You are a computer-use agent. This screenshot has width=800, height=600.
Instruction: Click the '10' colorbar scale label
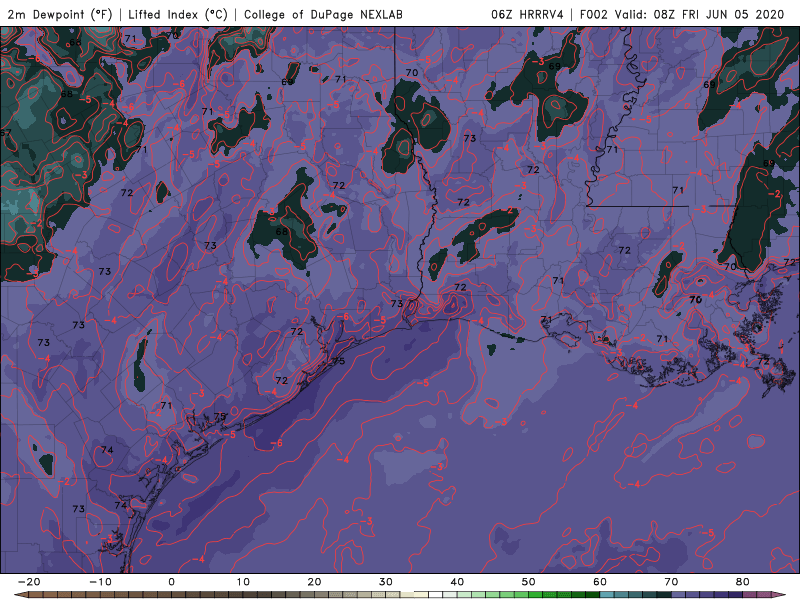click(243, 582)
